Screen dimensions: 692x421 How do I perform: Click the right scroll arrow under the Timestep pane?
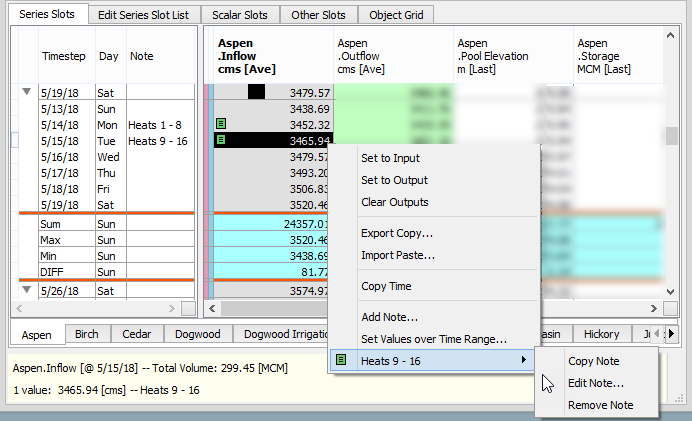[188, 309]
